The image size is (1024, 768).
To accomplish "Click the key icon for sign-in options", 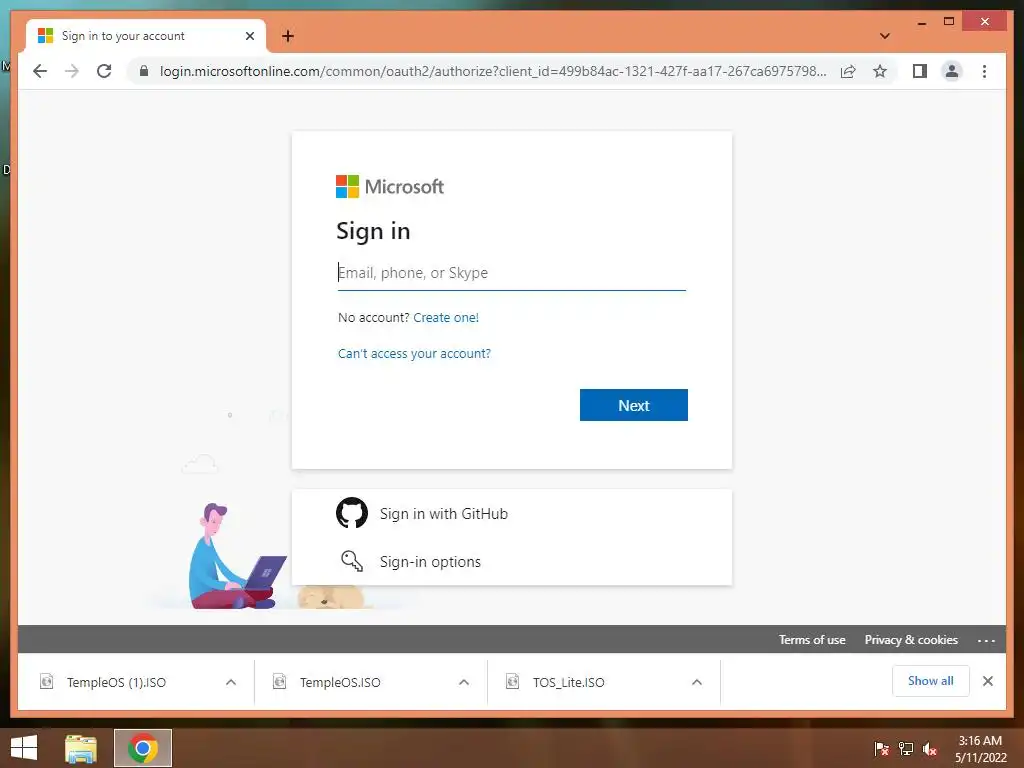I will tap(352, 561).
